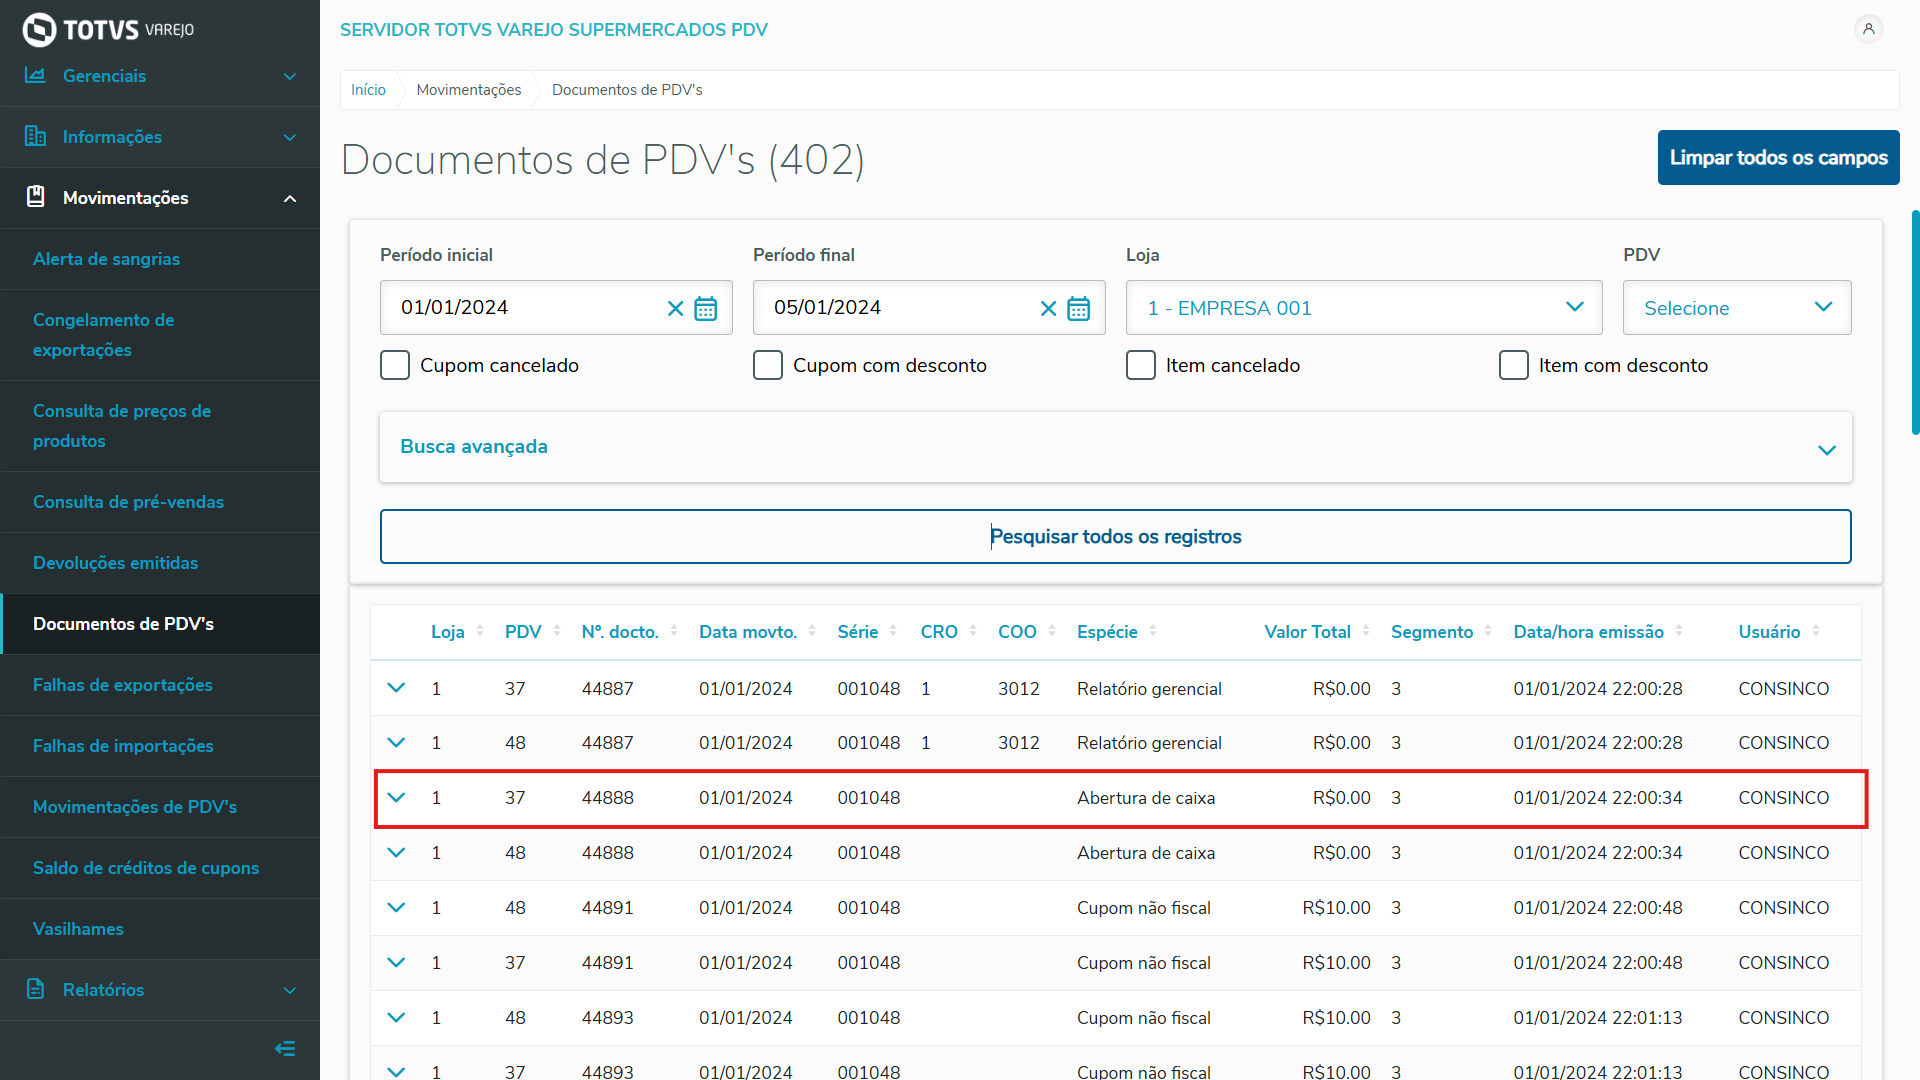Viewport: 1920px width, 1080px height.
Task: Click Pesquisar todos os registros button
Action: point(1115,537)
